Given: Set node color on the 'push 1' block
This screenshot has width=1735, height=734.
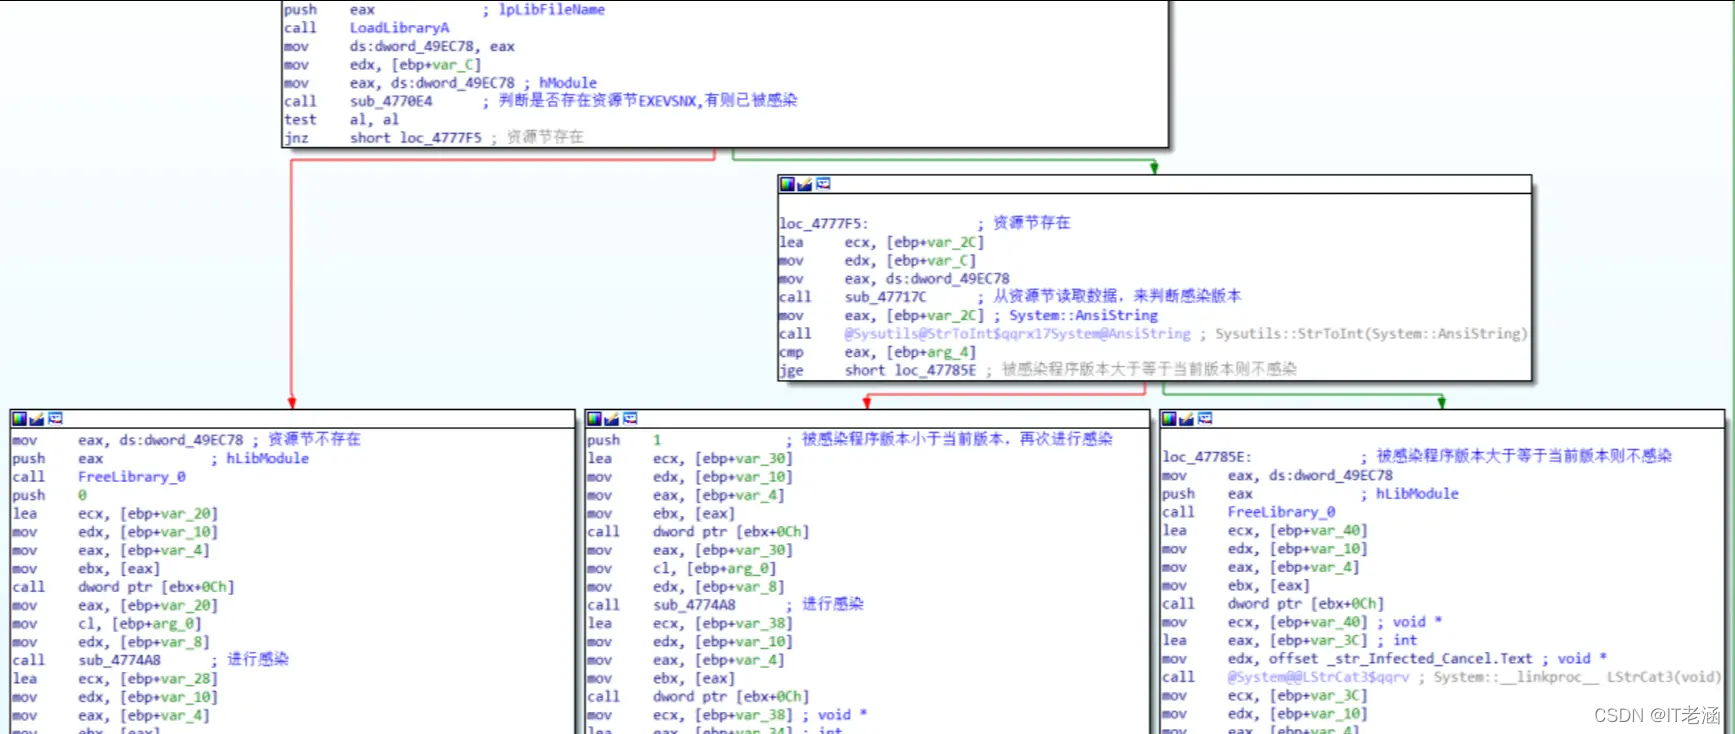Looking at the screenshot, I should coord(594,418).
